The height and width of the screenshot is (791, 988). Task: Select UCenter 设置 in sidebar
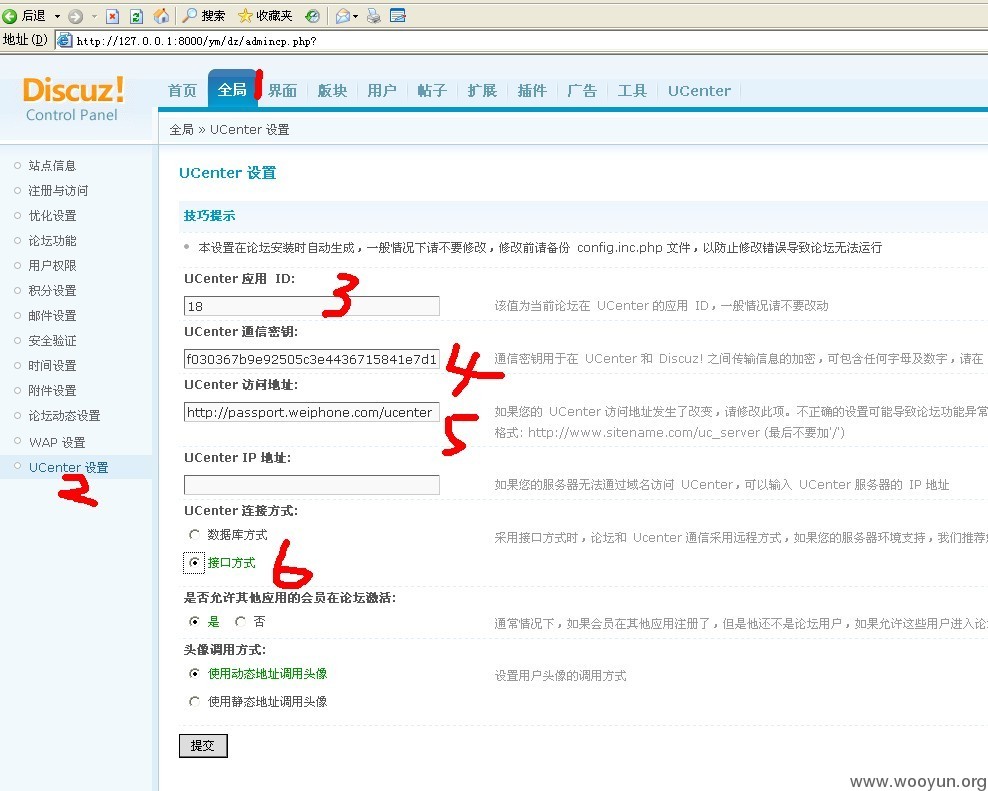tap(69, 468)
